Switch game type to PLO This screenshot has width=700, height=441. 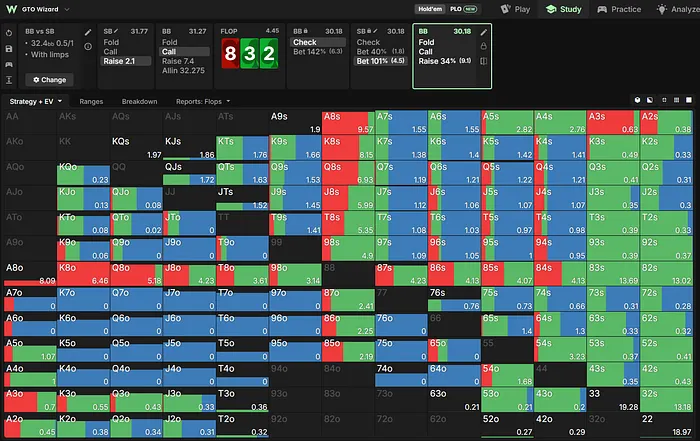click(x=463, y=9)
